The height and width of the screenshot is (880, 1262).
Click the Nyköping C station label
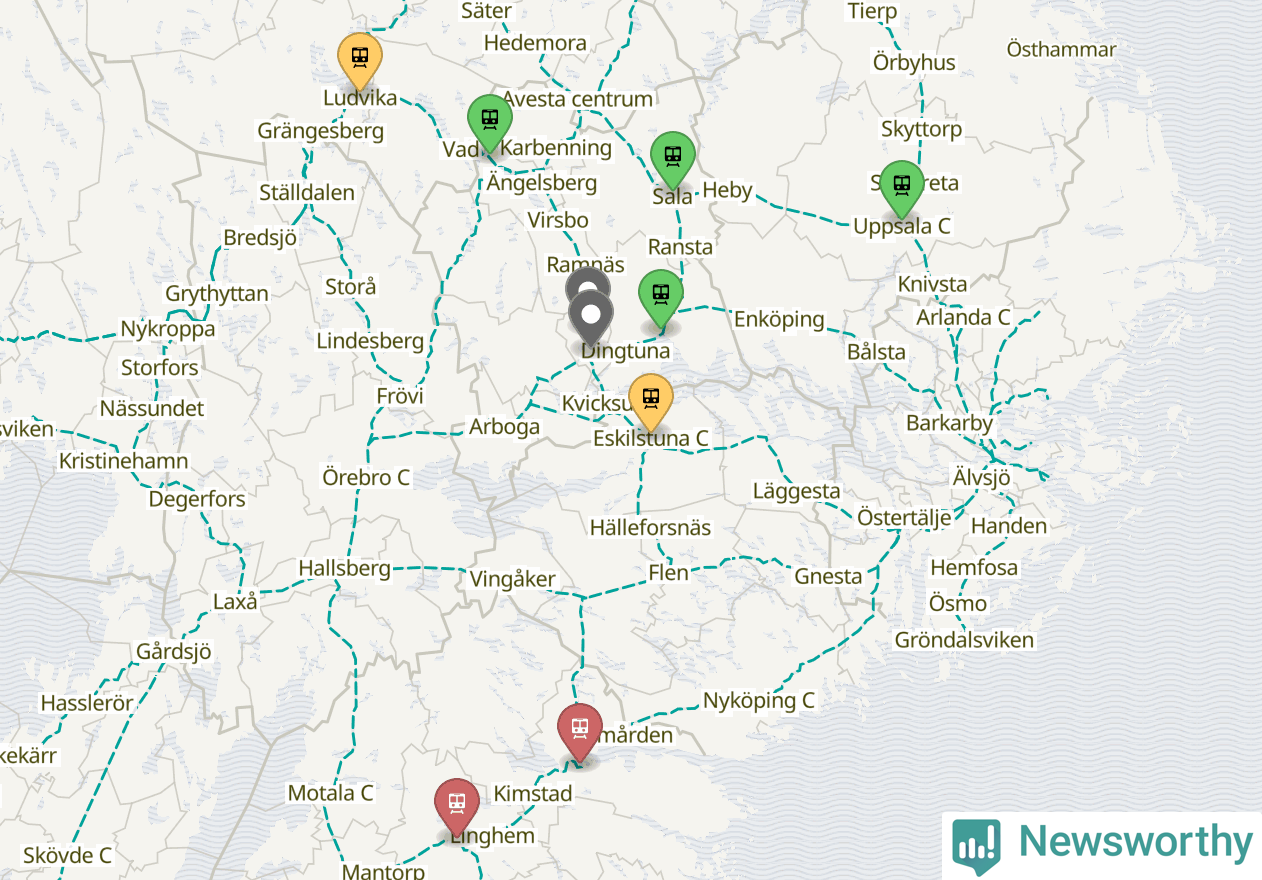click(x=759, y=700)
